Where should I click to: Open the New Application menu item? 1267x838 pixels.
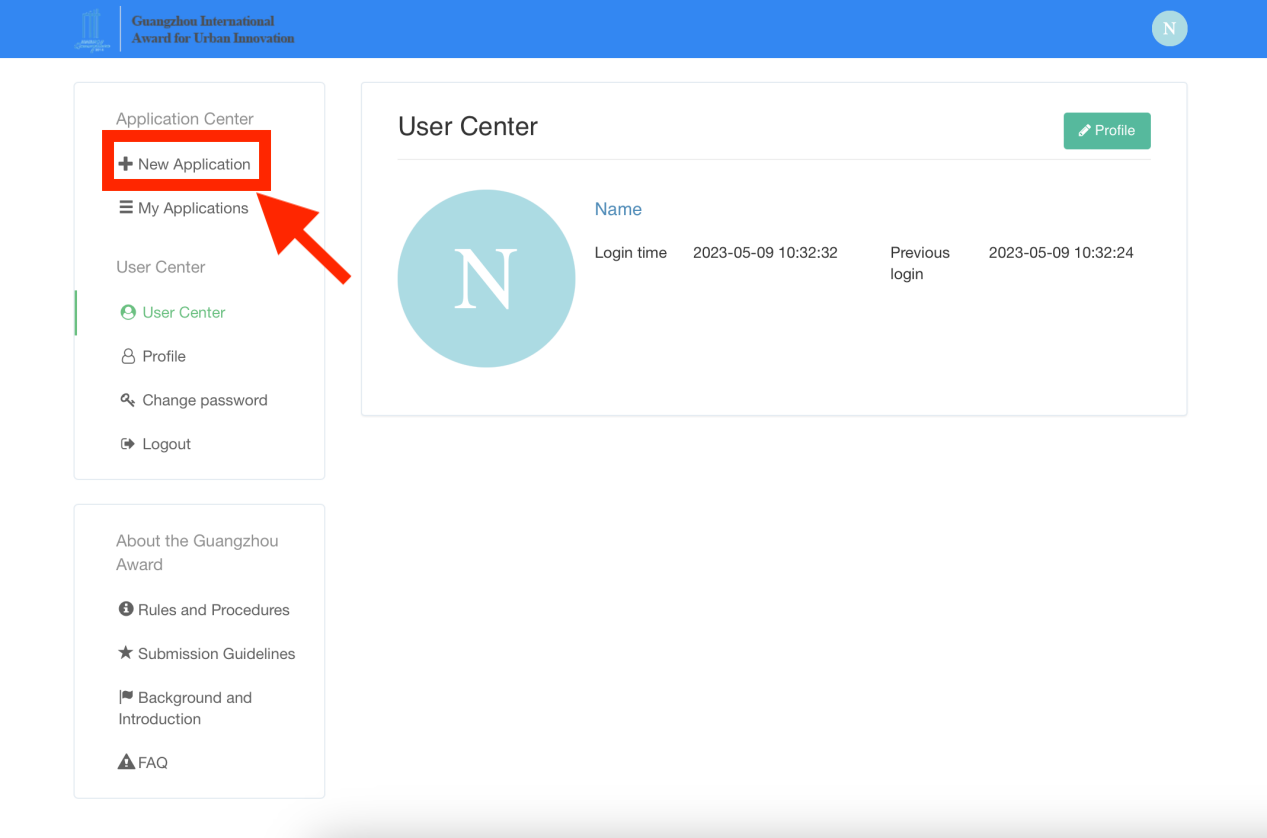point(194,164)
